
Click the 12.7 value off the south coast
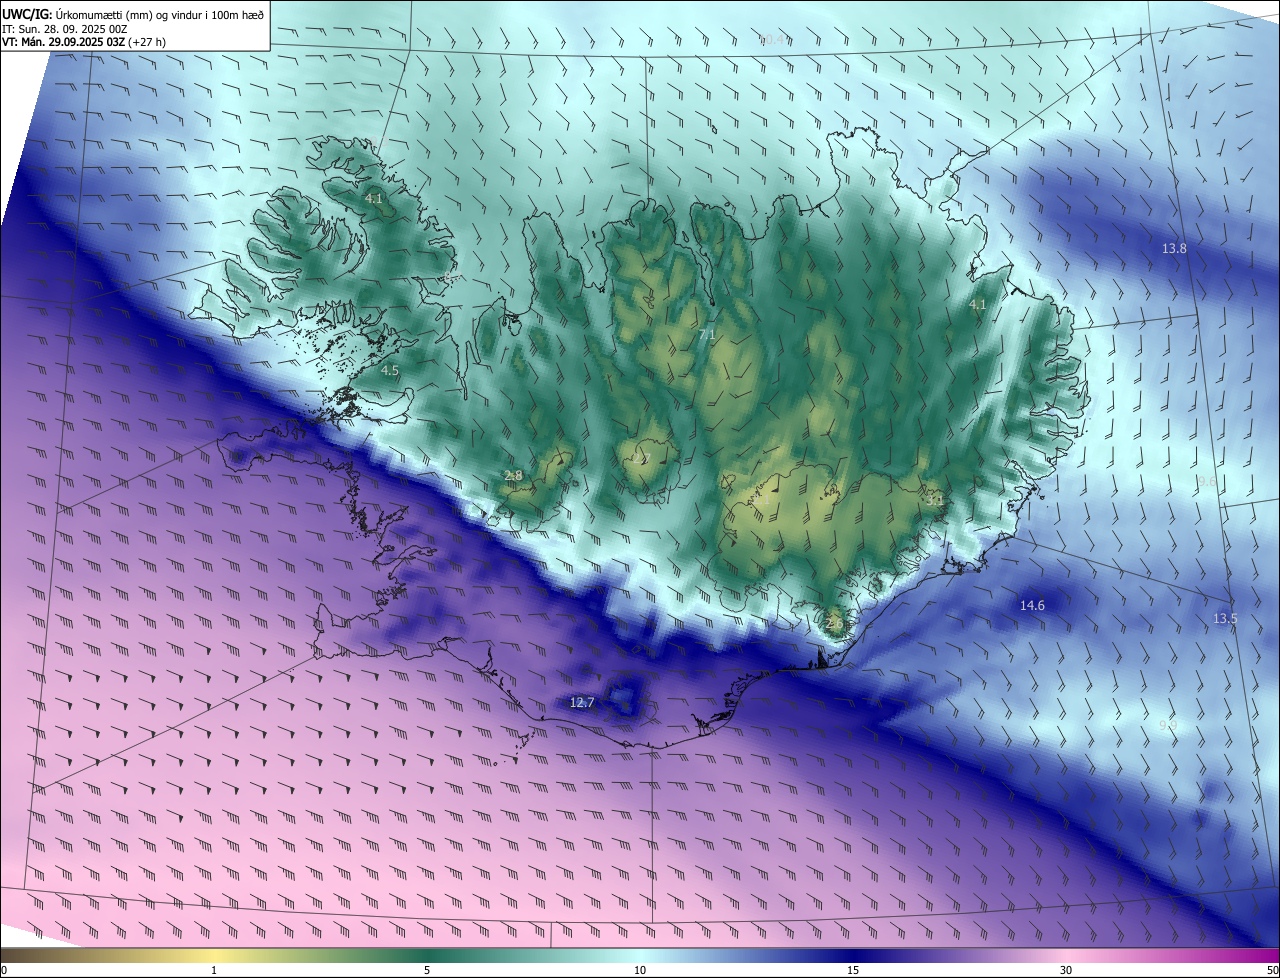coord(582,703)
